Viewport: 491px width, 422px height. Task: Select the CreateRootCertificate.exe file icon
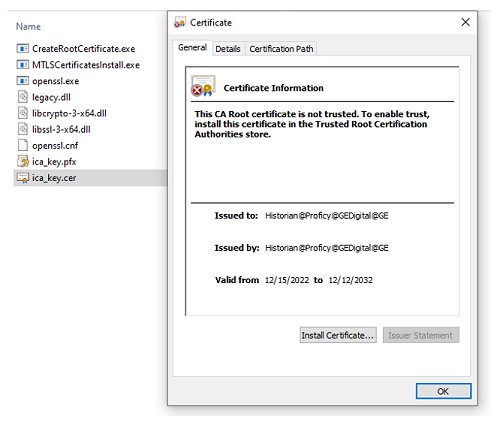pyautogui.click(x=23, y=49)
